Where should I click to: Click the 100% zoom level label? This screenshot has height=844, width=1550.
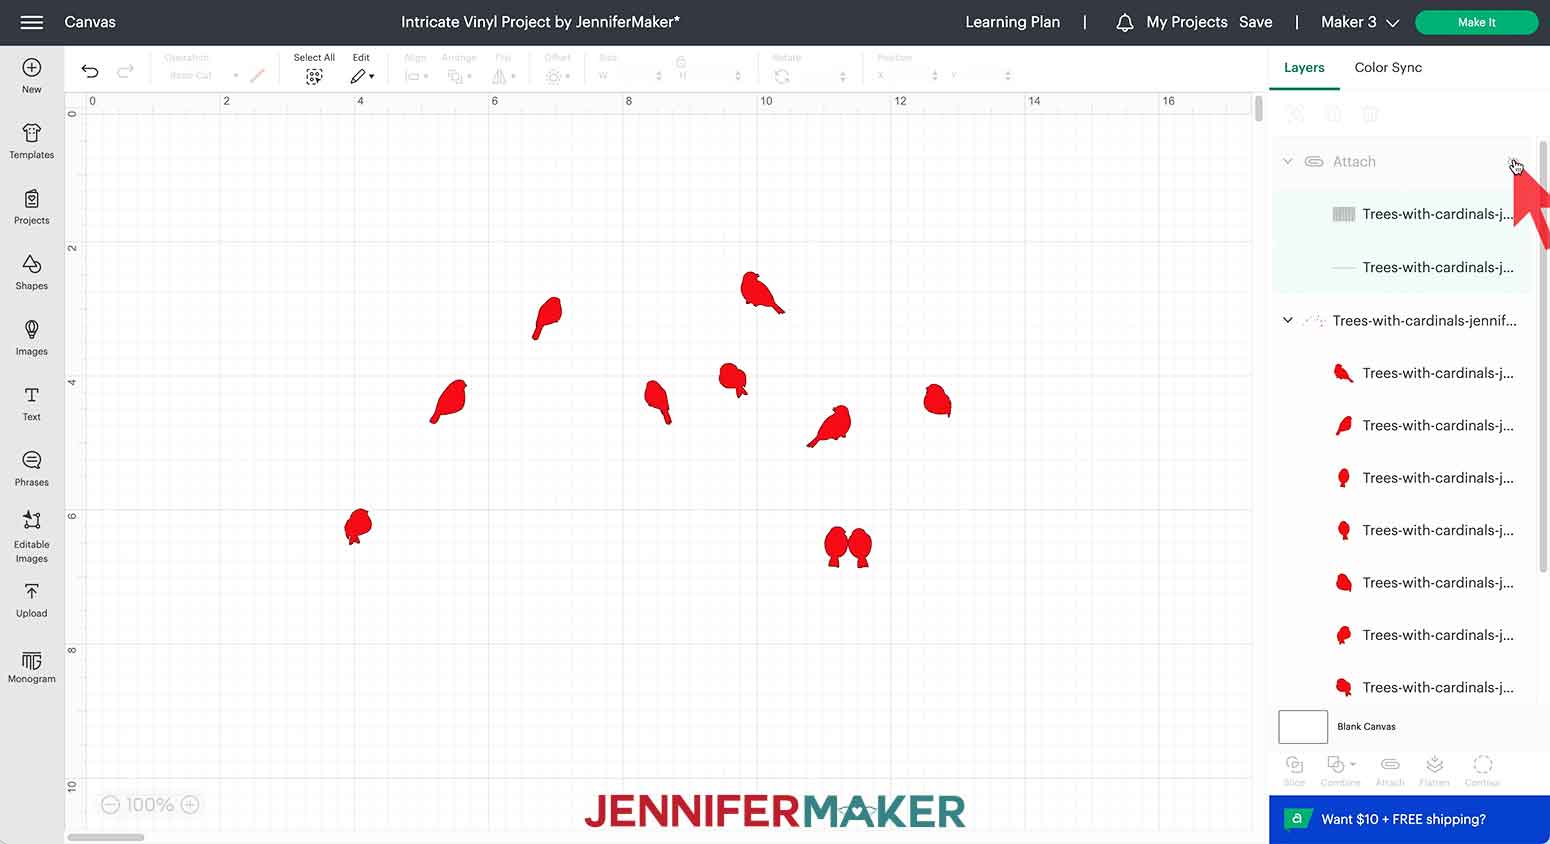(x=150, y=805)
